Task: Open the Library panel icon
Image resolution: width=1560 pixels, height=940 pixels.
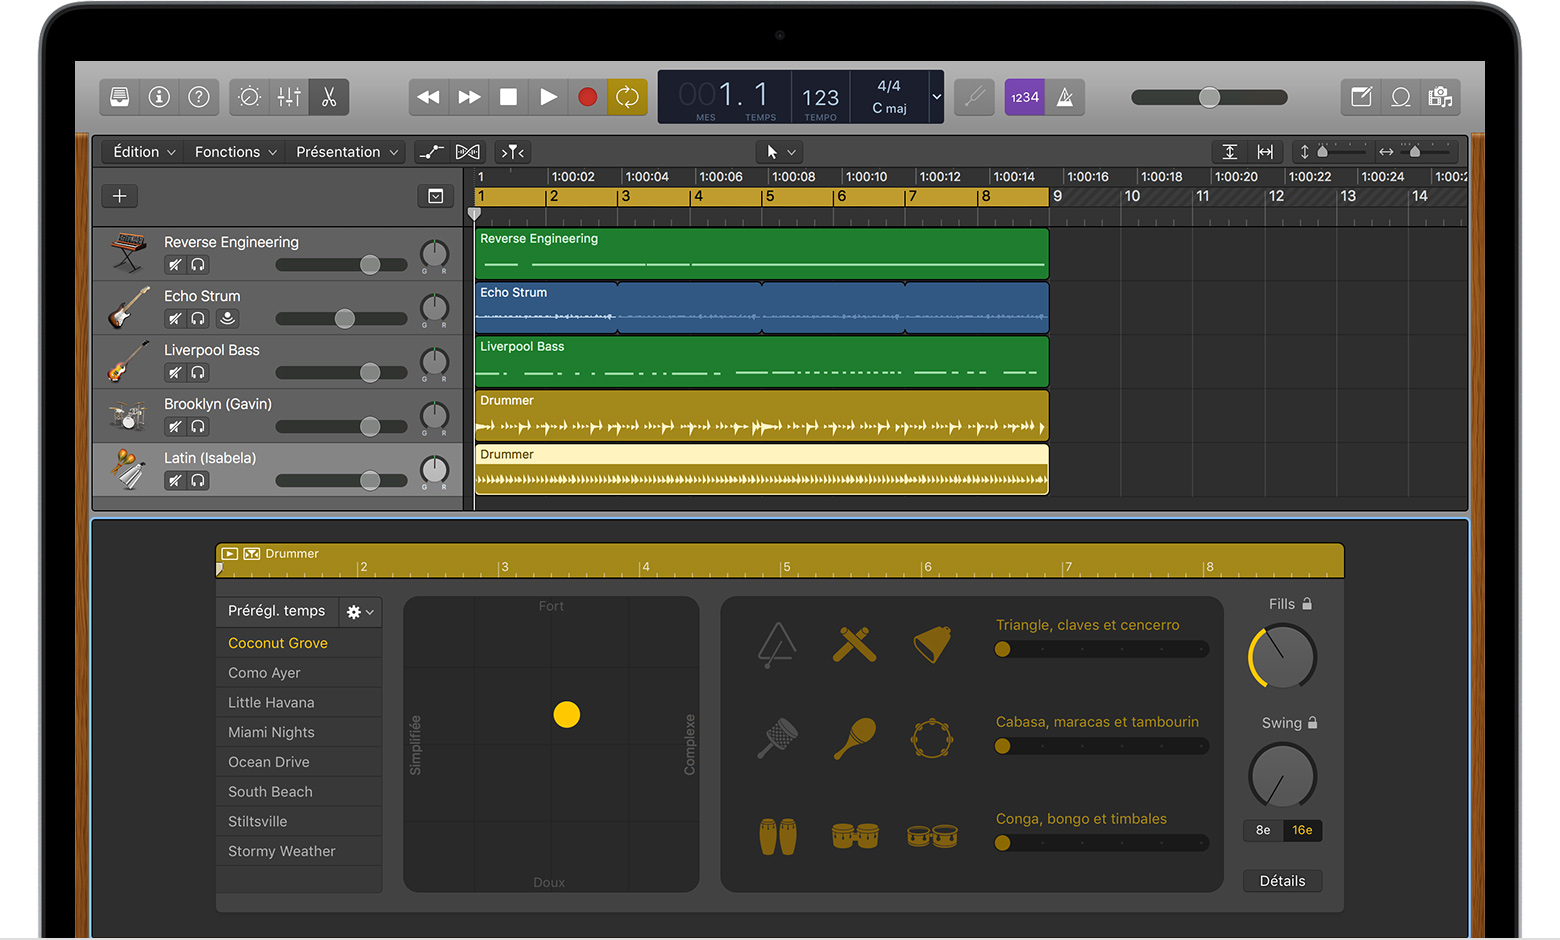Action: 120,97
